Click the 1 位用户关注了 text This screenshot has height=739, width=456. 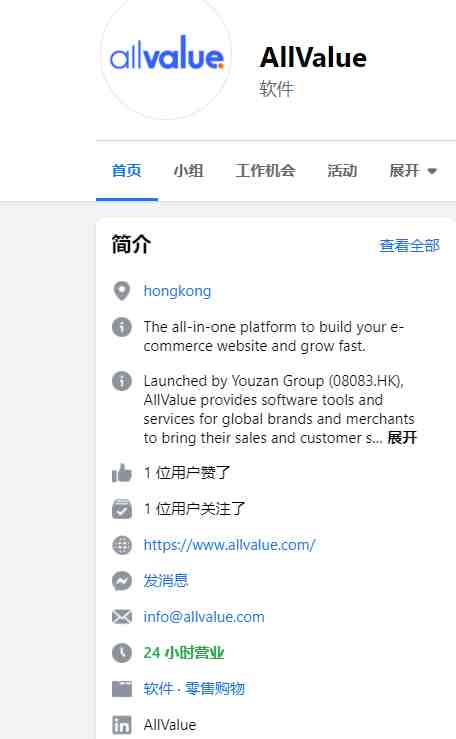195,509
